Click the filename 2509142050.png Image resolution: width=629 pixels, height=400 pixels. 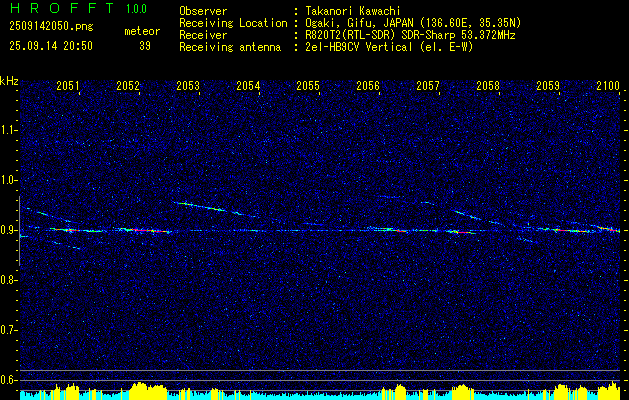(x=51, y=27)
